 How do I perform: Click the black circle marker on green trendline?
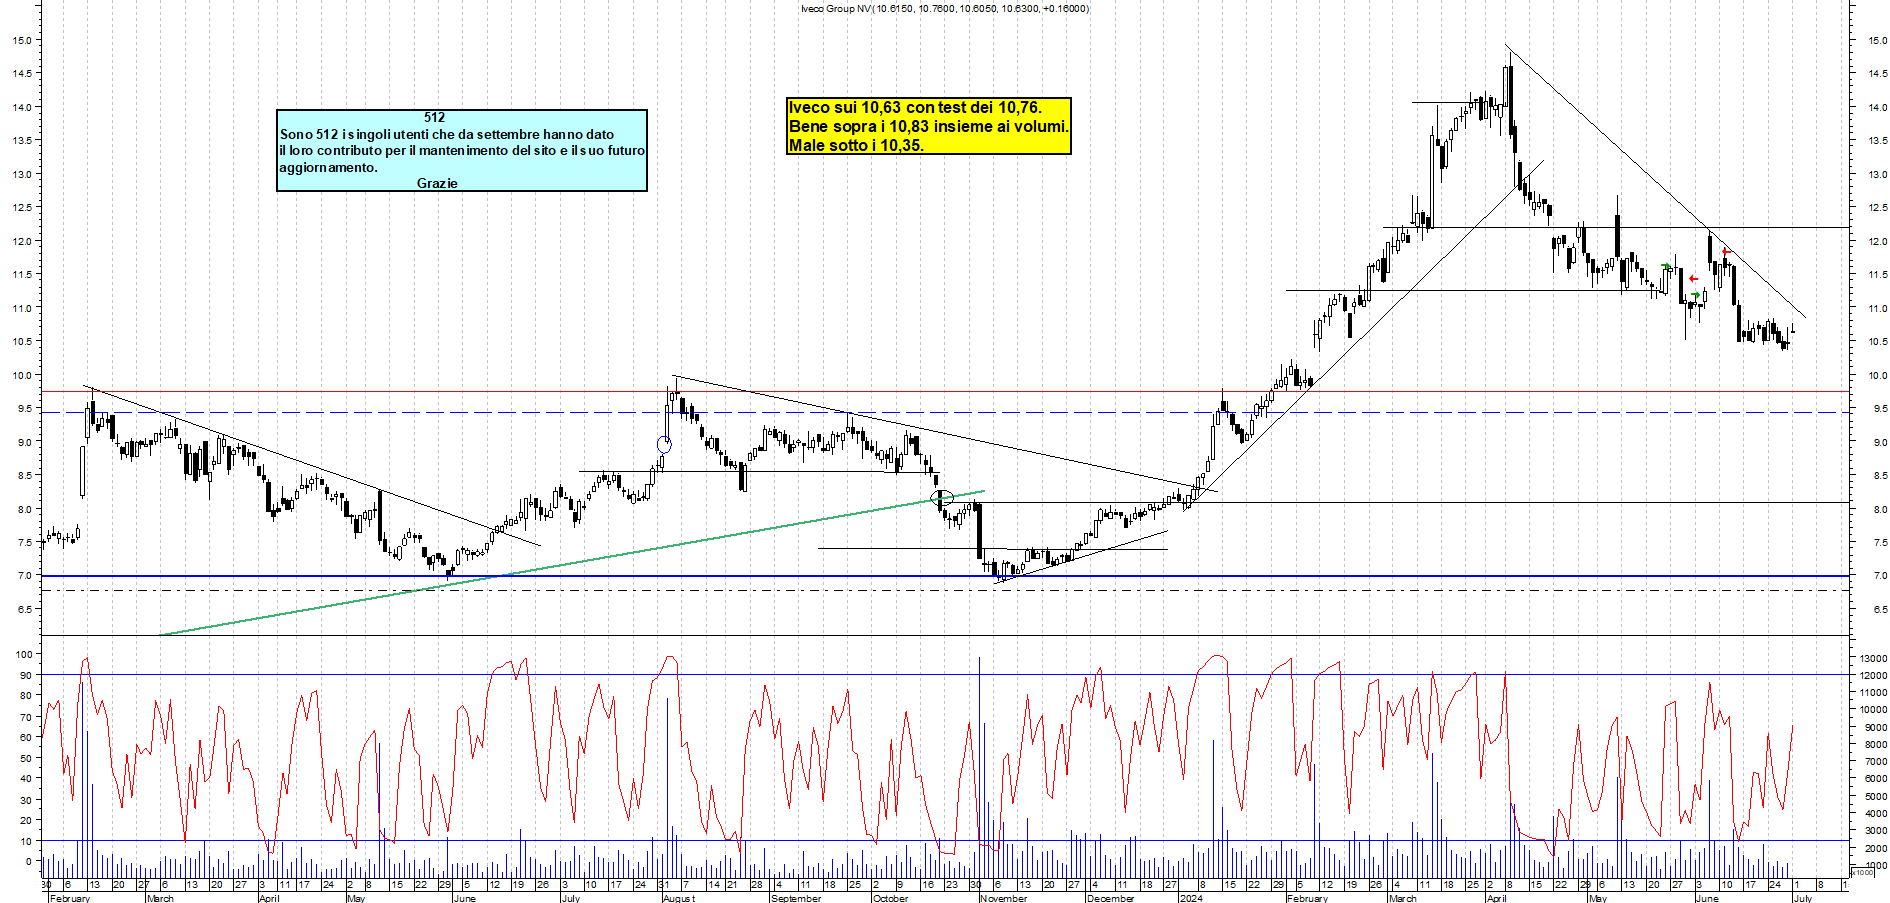point(942,497)
